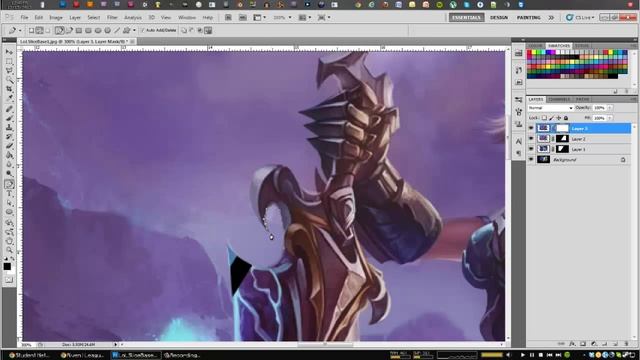The height and width of the screenshot is (360, 640).
Task: Select the Hand tool in toolbox
Action: click(9, 241)
